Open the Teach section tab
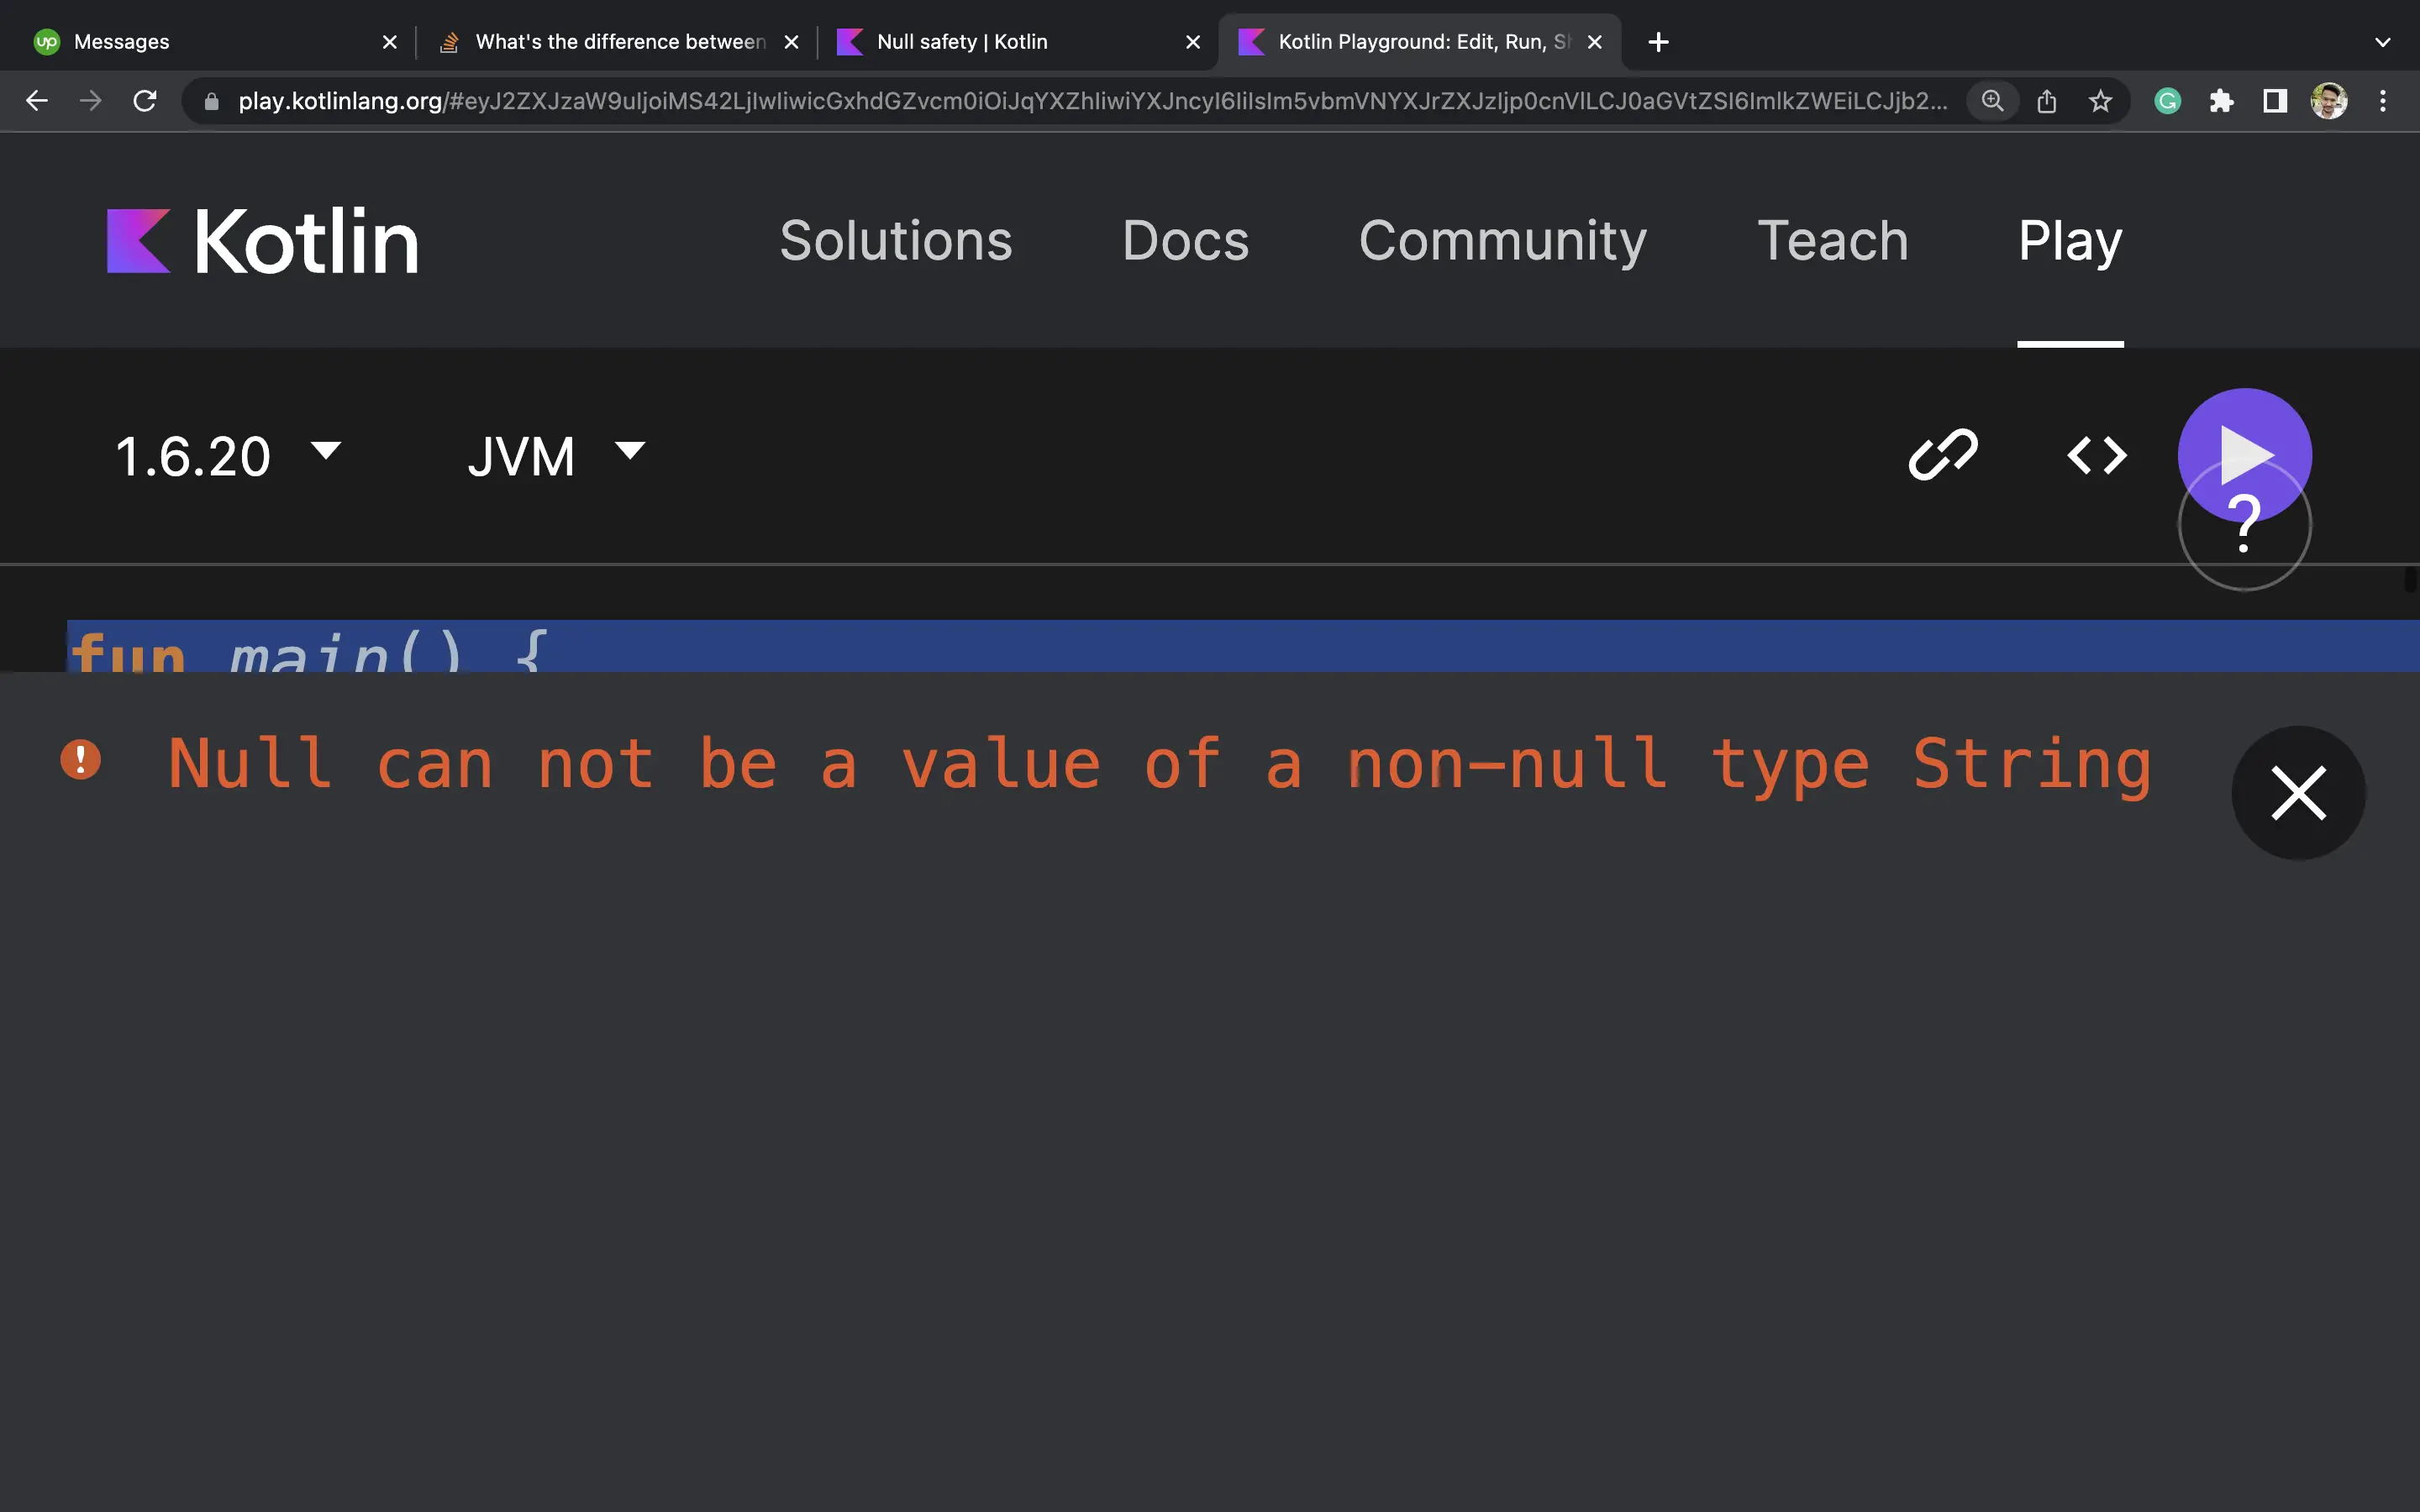 [x=1833, y=240]
